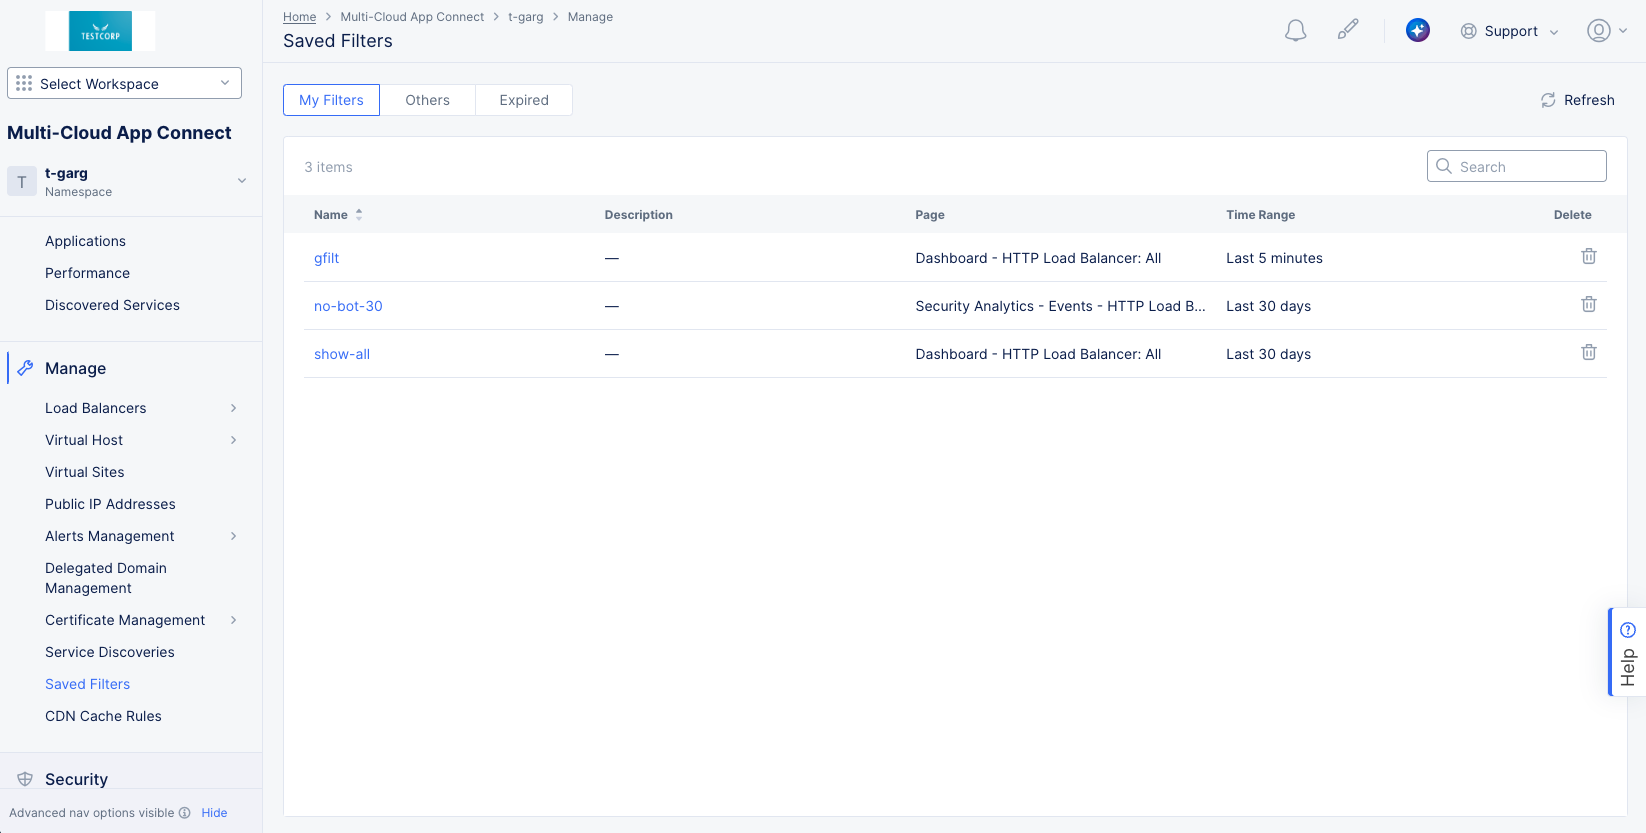This screenshot has height=833, width=1646.
Task: Click the '3 items' count text
Action: [x=328, y=167]
